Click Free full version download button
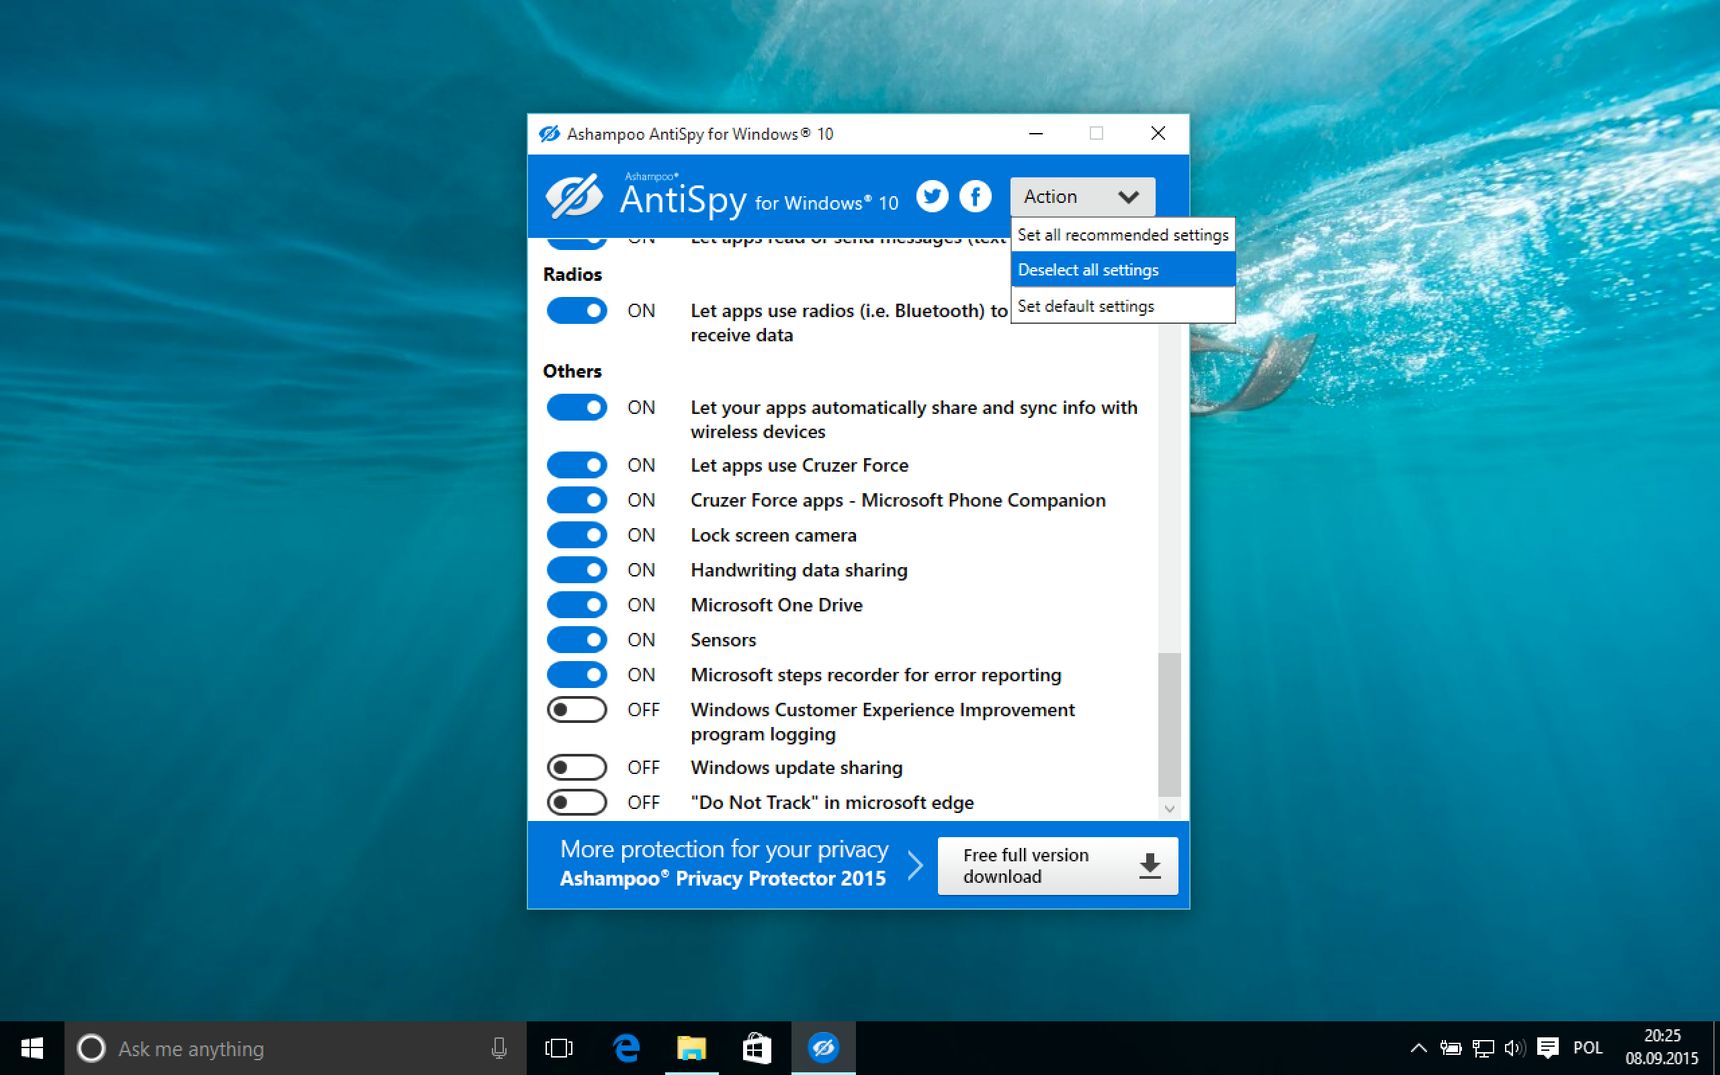 click(x=1057, y=866)
